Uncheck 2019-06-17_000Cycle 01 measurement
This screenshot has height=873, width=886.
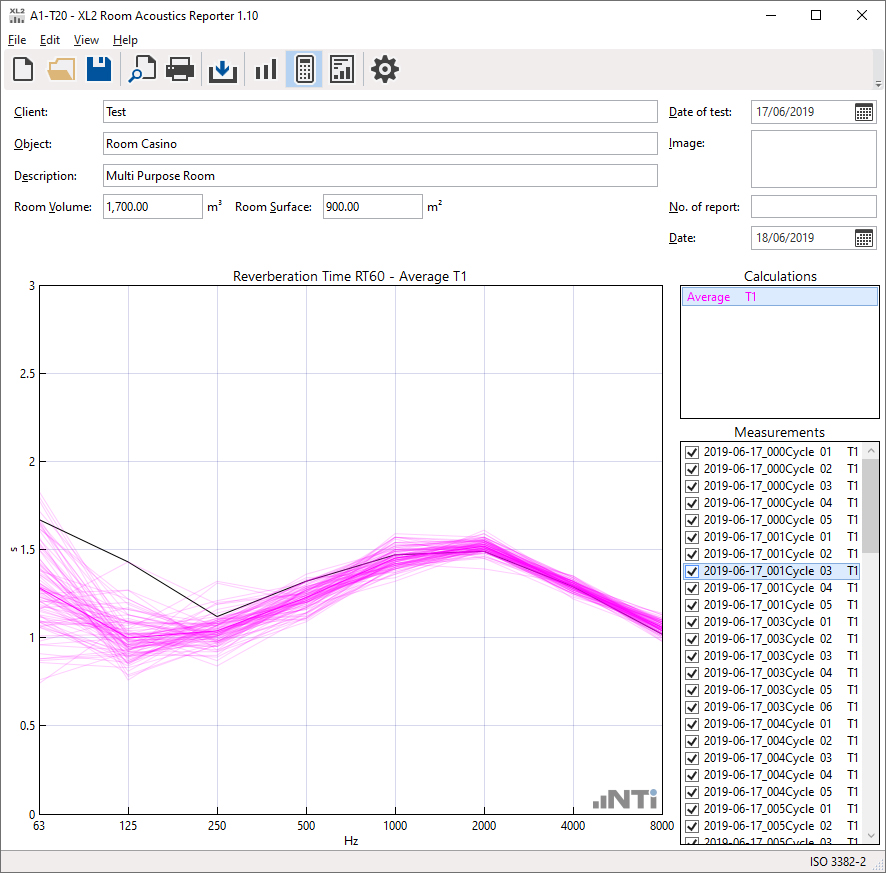pos(691,452)
